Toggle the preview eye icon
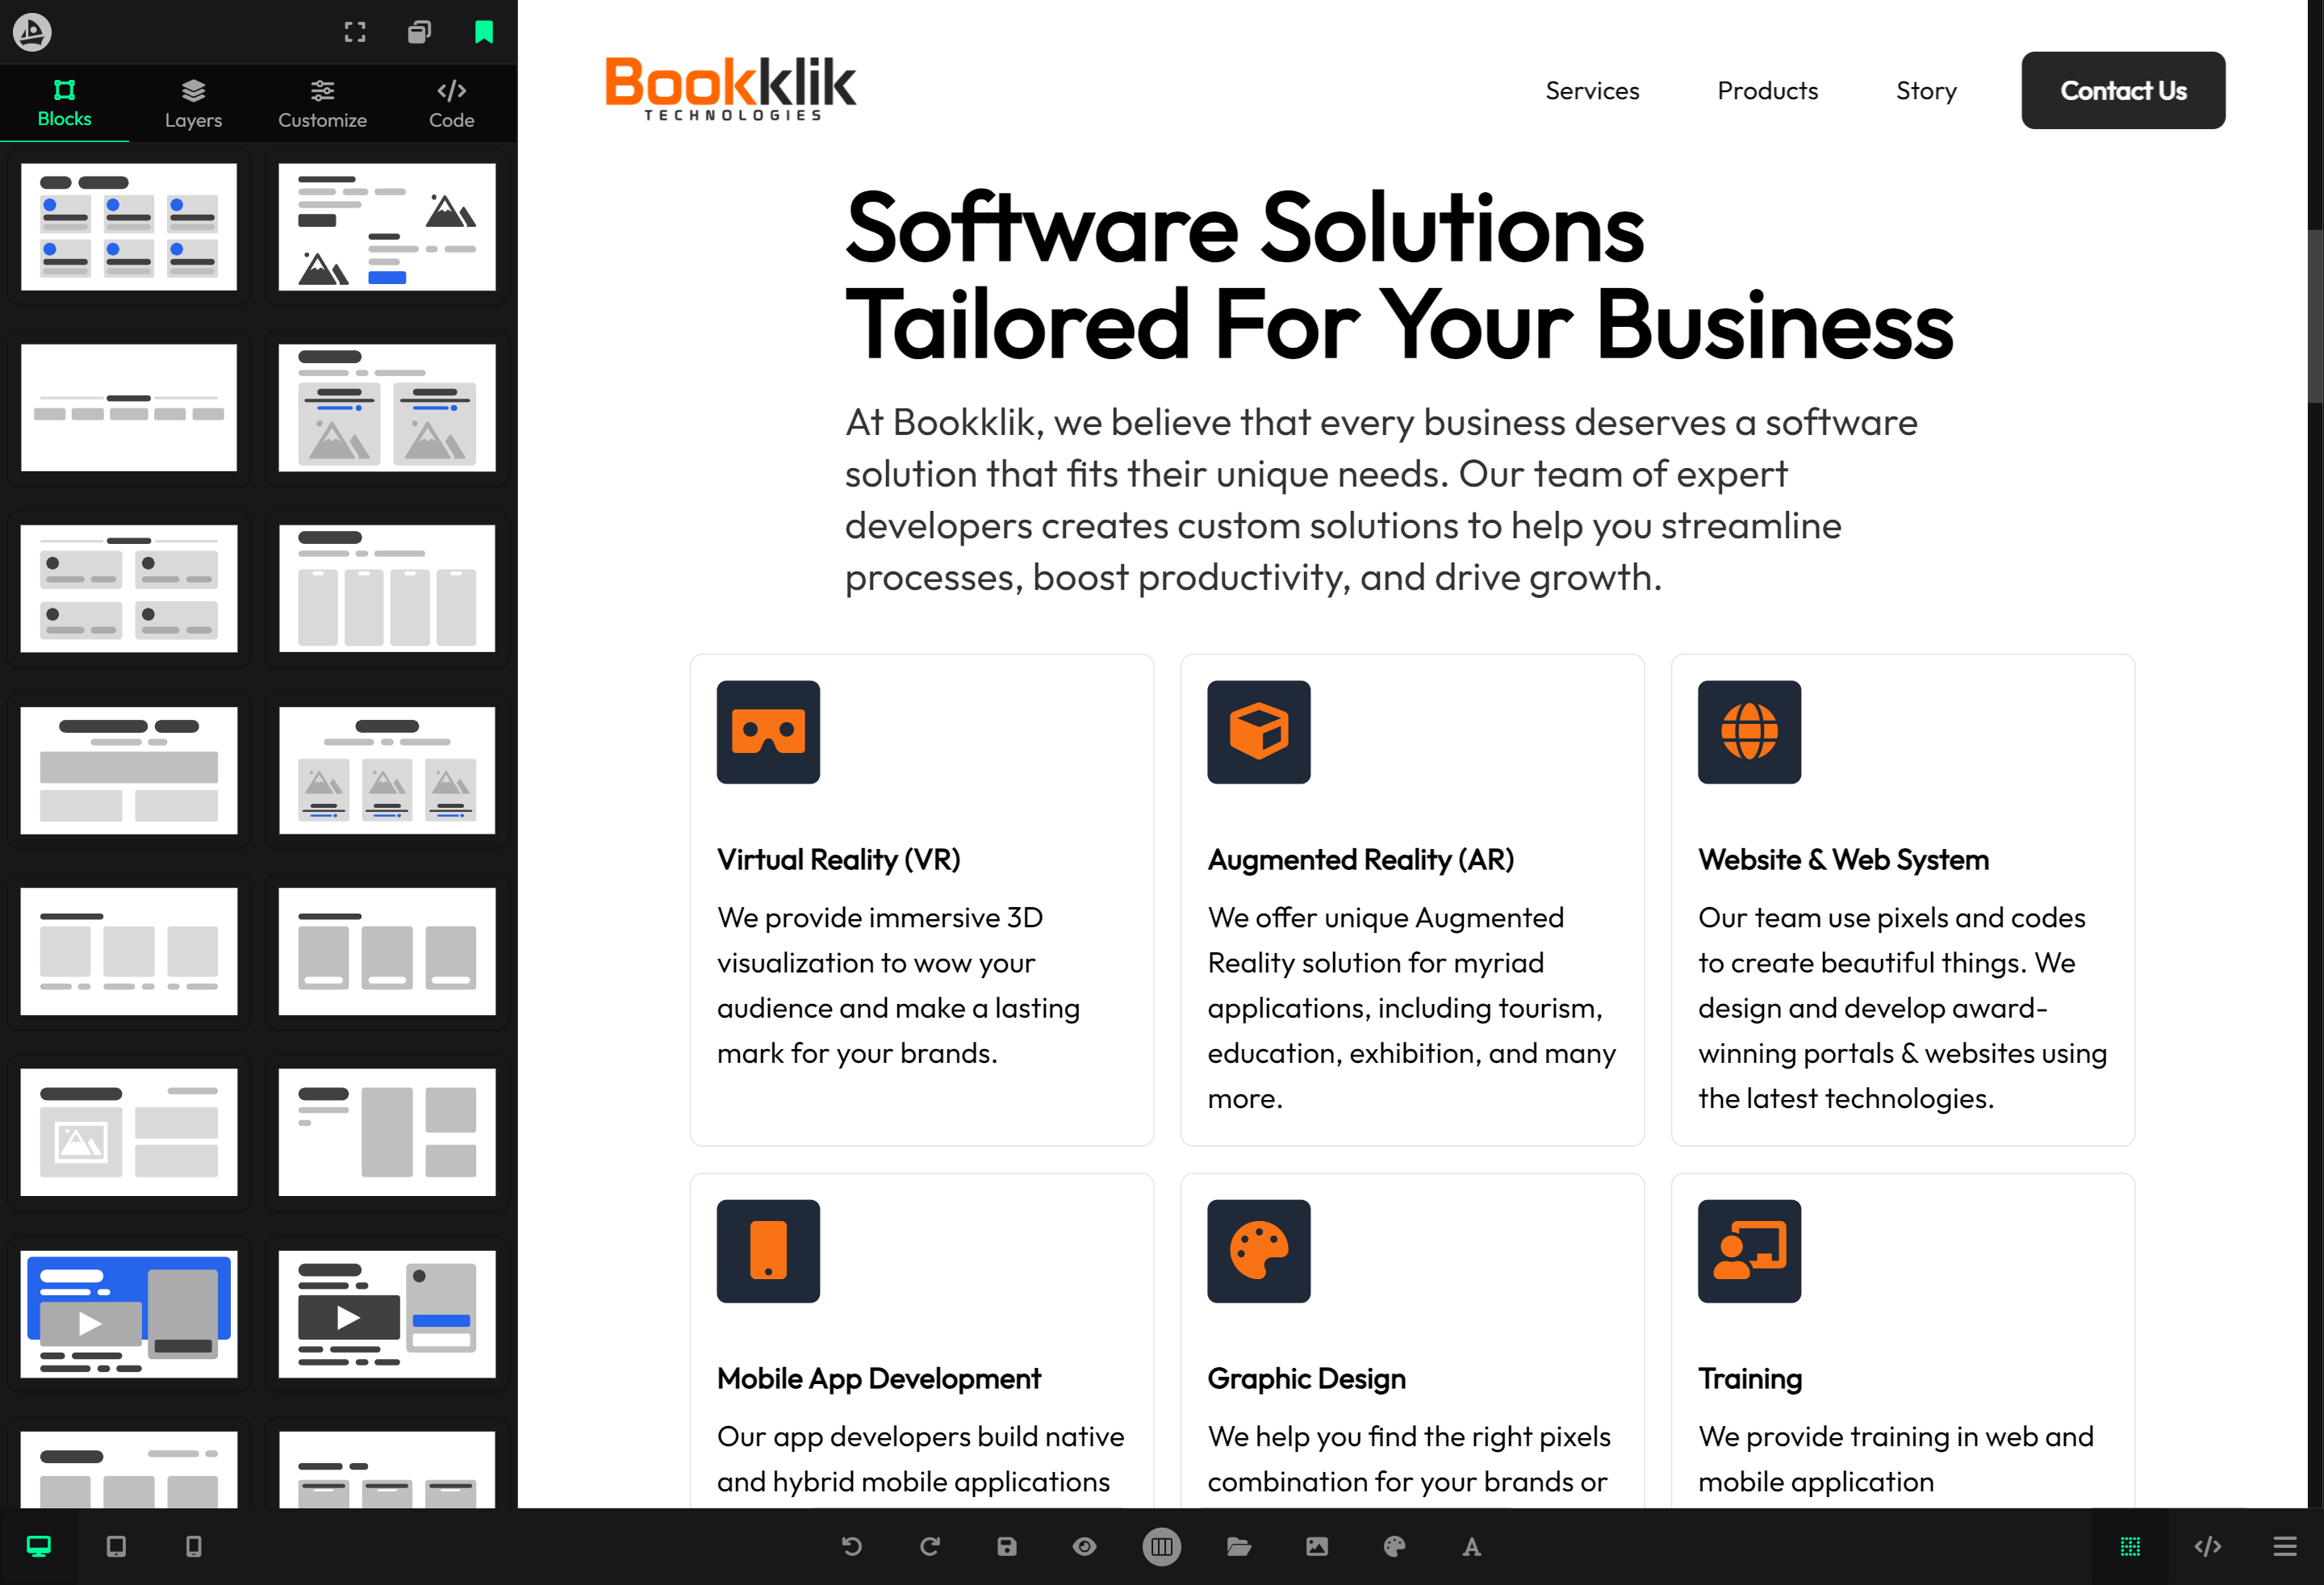 pos(1084,1546)
